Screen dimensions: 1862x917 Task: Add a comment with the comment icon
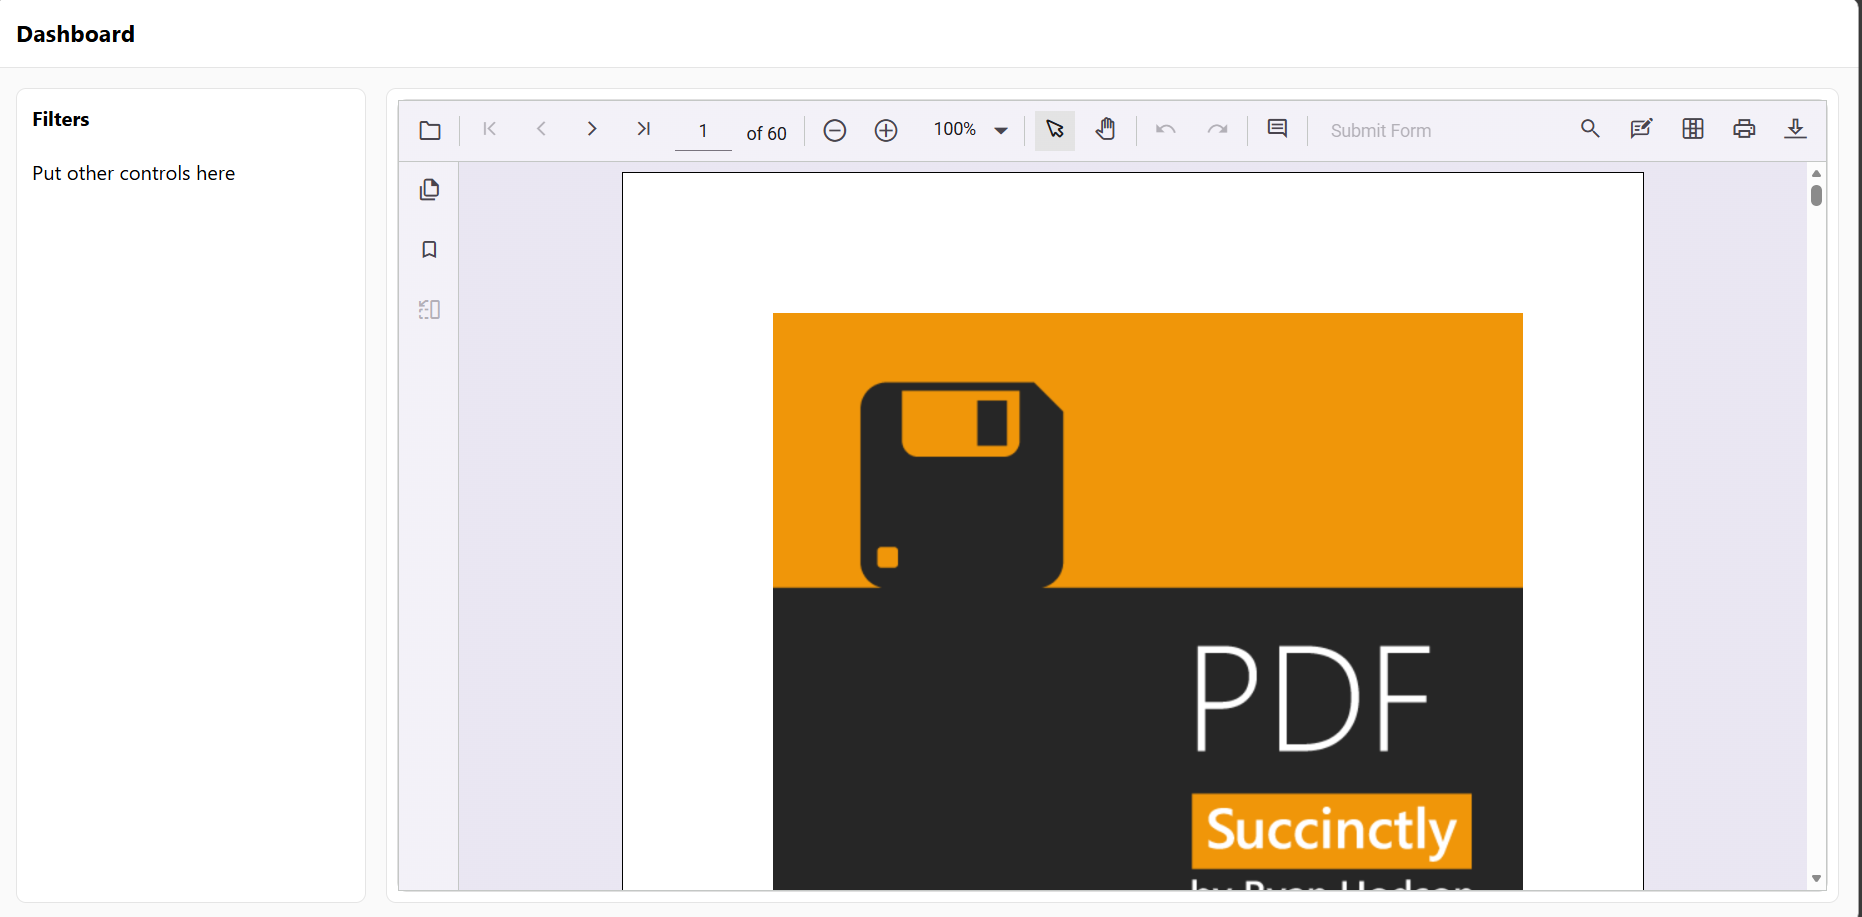click(1277, 129)
